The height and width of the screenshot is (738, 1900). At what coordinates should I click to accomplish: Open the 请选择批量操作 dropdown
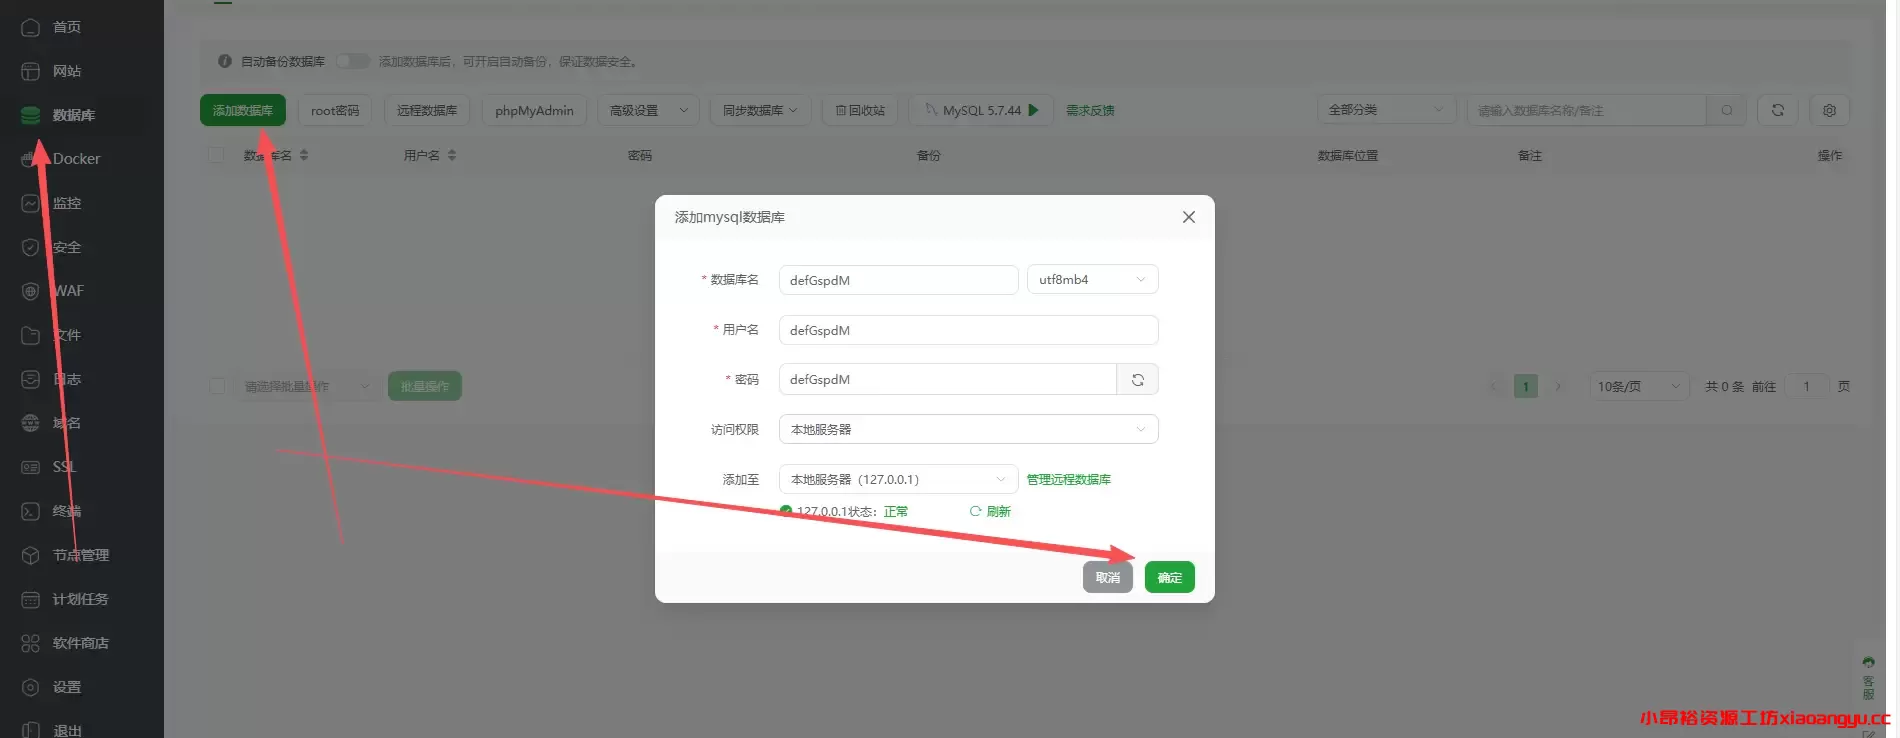pos(307,386)
